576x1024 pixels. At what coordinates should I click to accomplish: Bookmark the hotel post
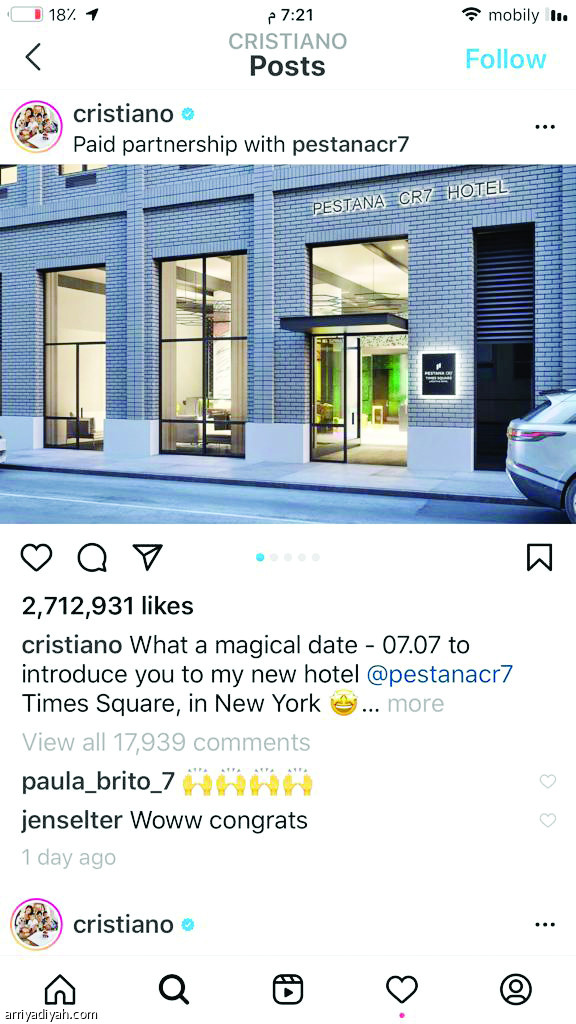[x=539, y=558]
